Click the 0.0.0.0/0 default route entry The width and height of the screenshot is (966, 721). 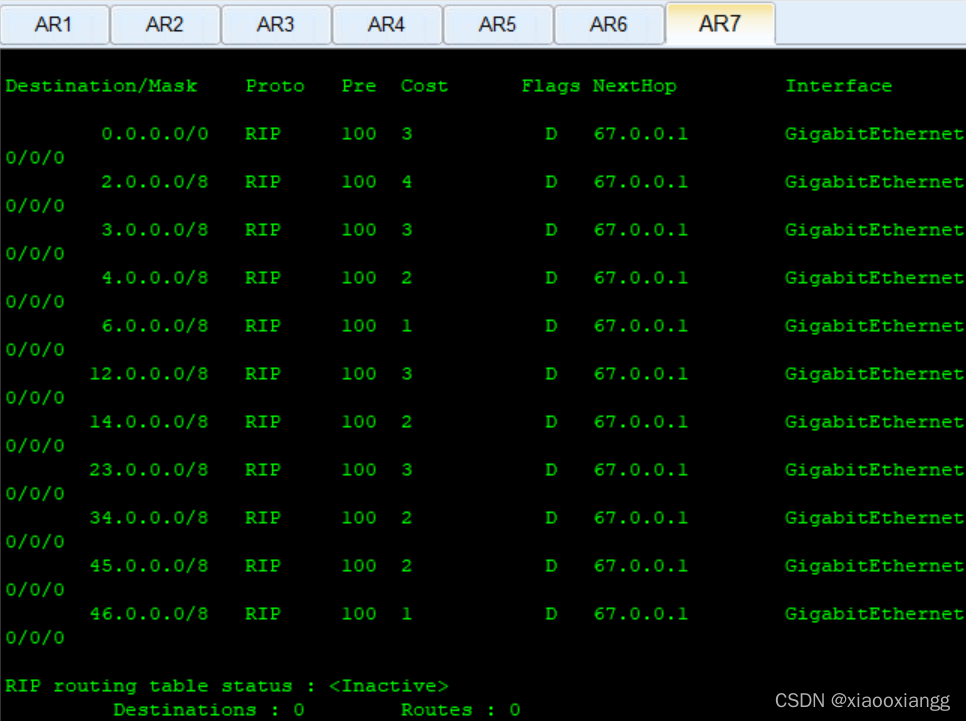[x=155, y=134]
